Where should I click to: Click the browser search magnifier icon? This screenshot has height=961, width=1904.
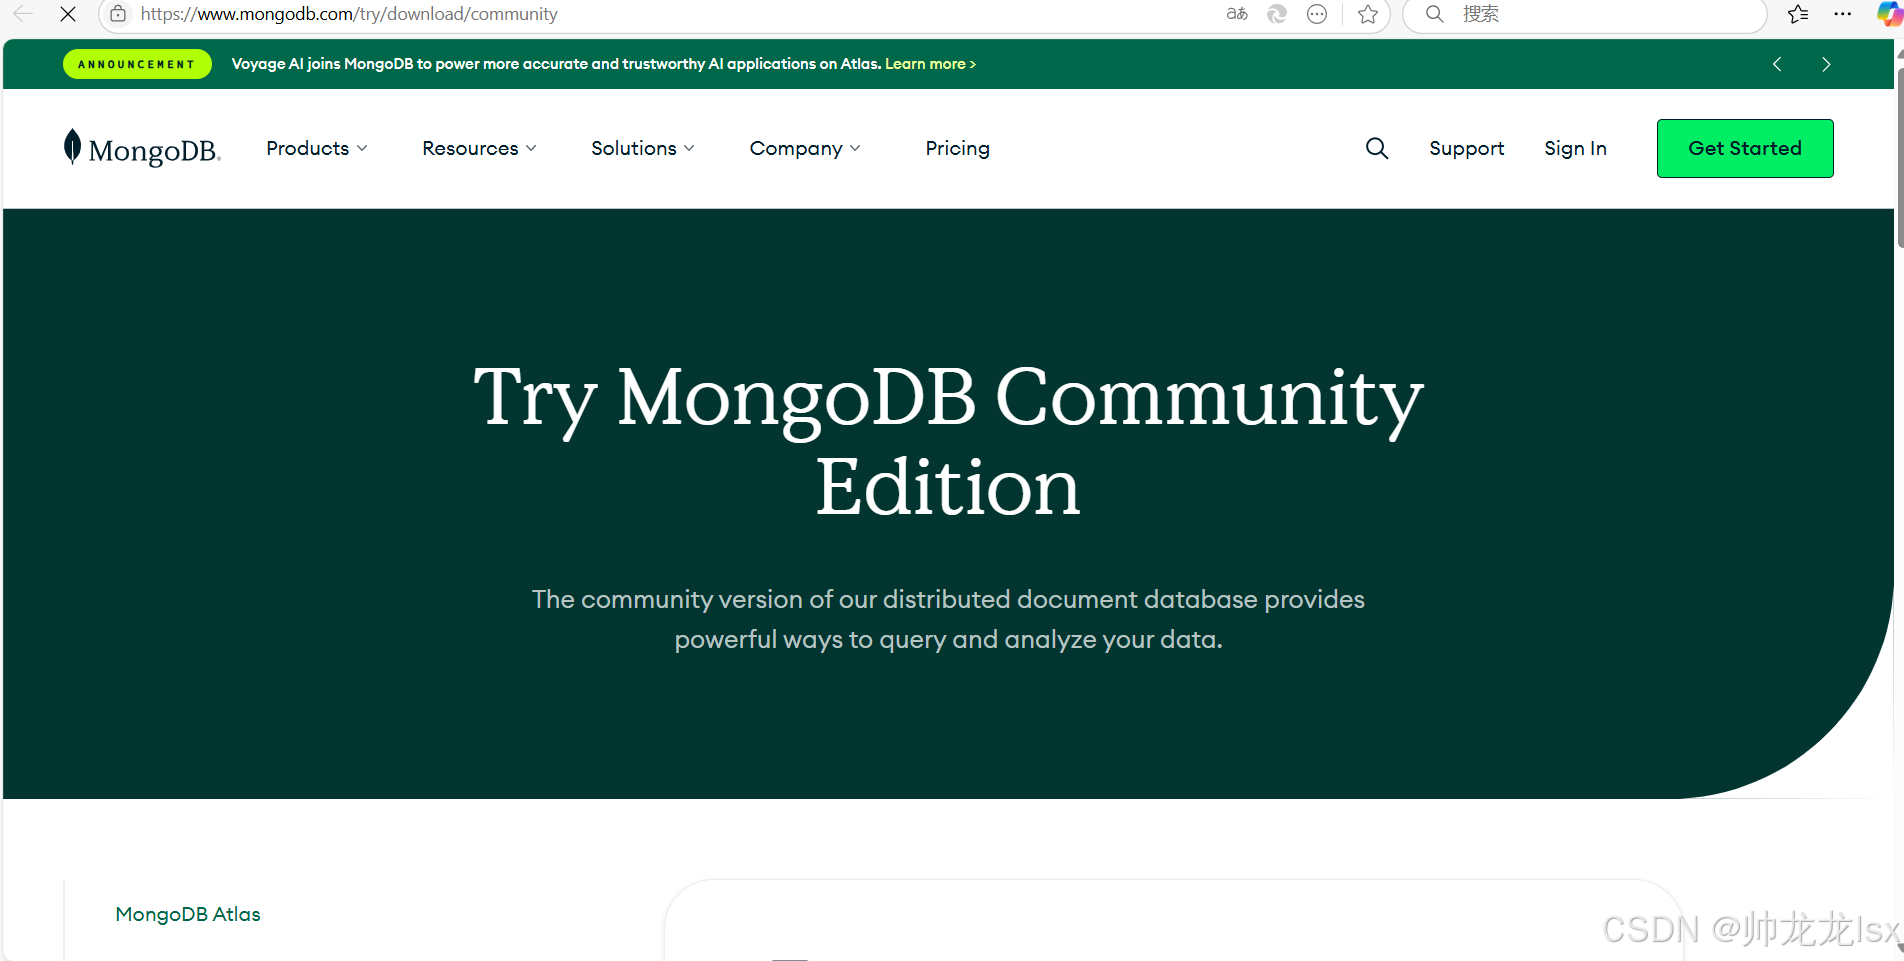(x=1434, y=14)
